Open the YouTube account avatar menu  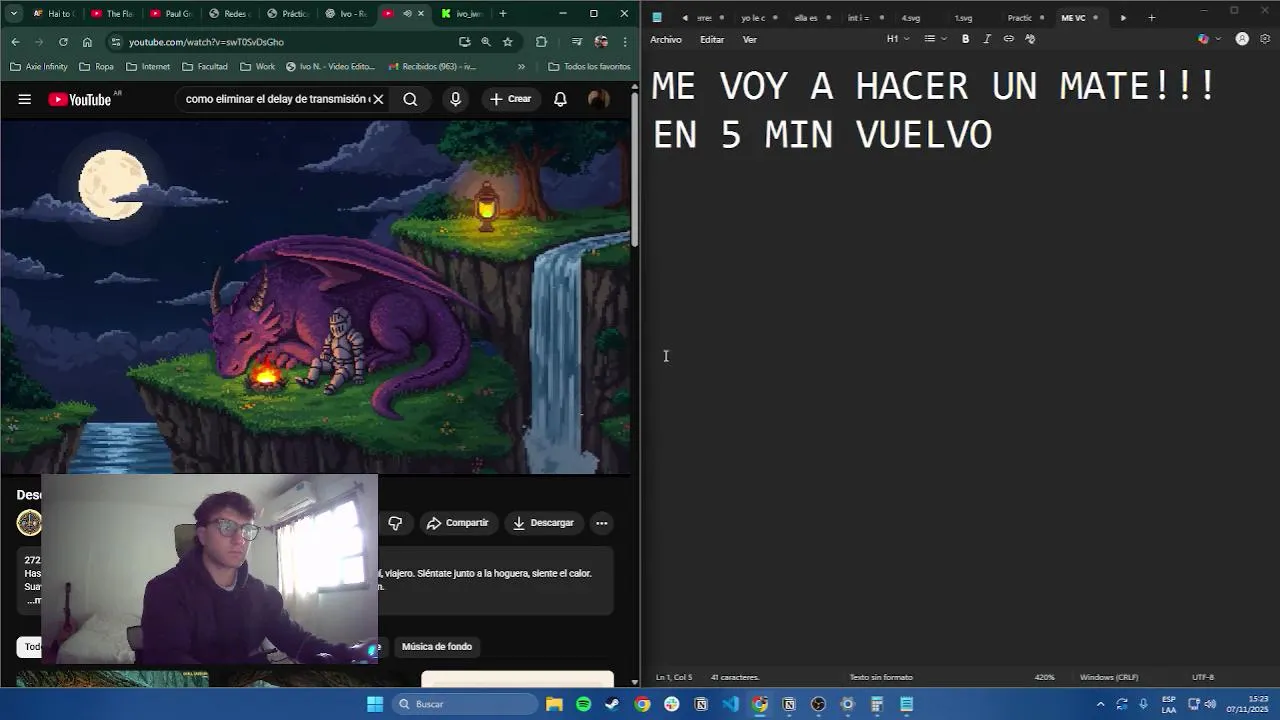click(x=599, y=99)
